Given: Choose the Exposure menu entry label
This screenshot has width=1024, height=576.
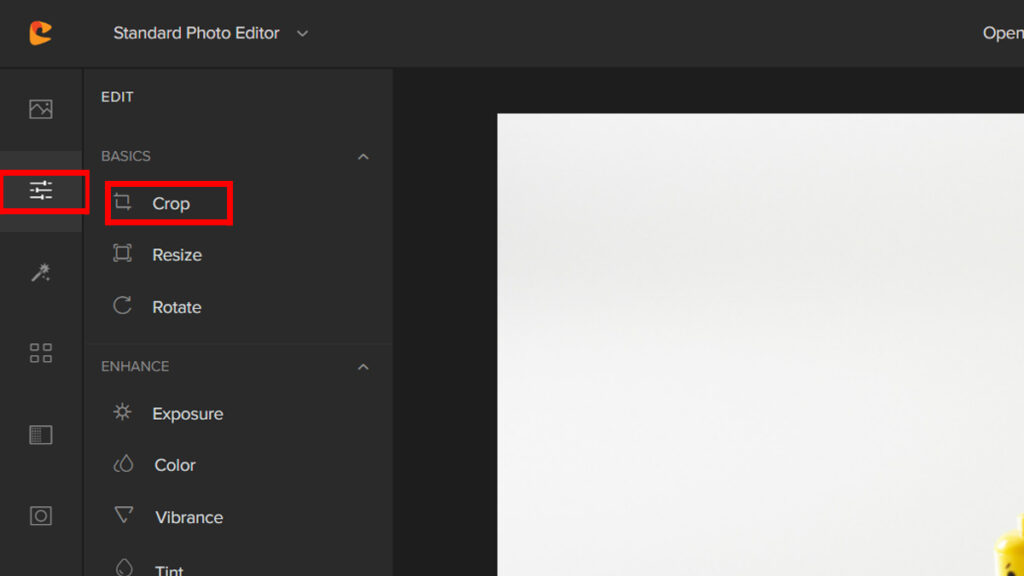Looking at the screenshot, I should click(187, 414).
